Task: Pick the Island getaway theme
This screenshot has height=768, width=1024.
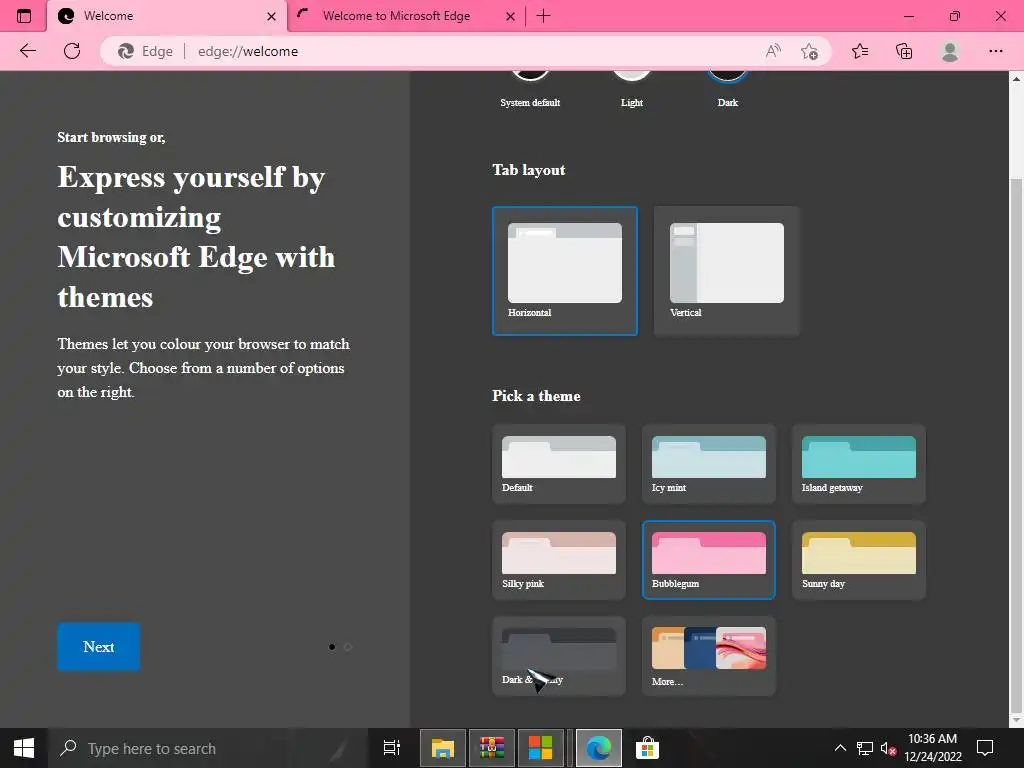Action: [x=859, y=464]
